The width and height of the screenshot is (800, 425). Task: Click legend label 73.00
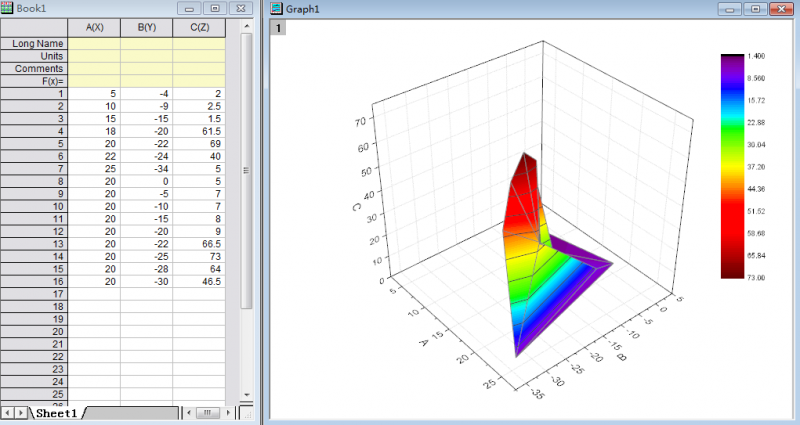pyautogui.click(x=756, y=278)
